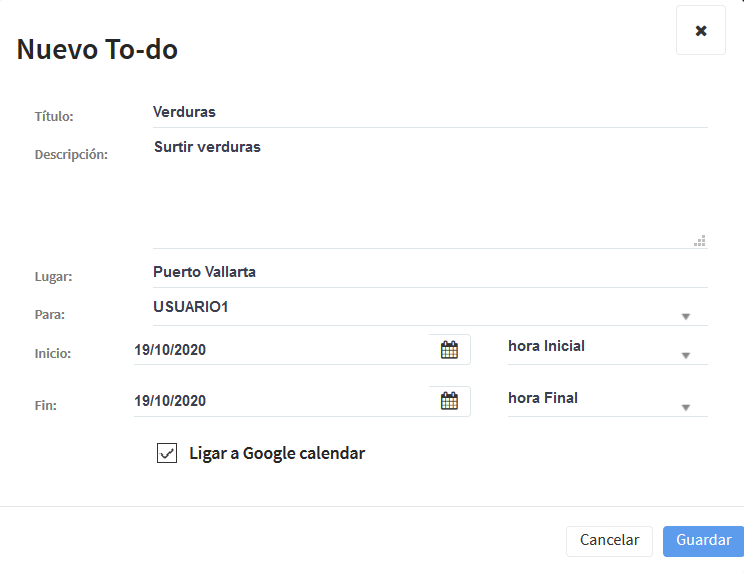Screen dimensions: 744x573
Task: Click the Guardar button
Action: click(703, 541)
